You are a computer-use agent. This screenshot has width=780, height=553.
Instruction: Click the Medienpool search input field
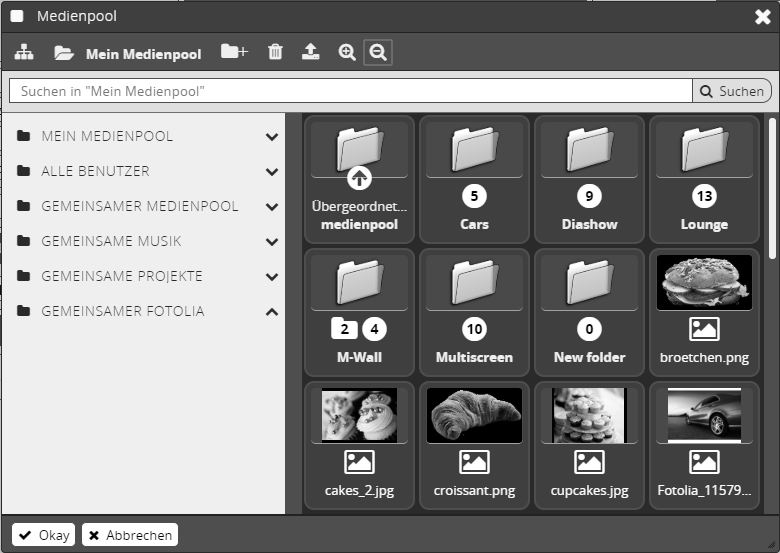350,91
